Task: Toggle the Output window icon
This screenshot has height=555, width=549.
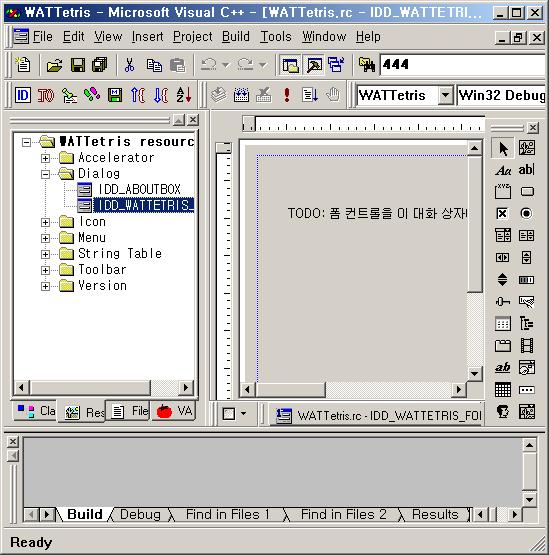Action: 314,65
